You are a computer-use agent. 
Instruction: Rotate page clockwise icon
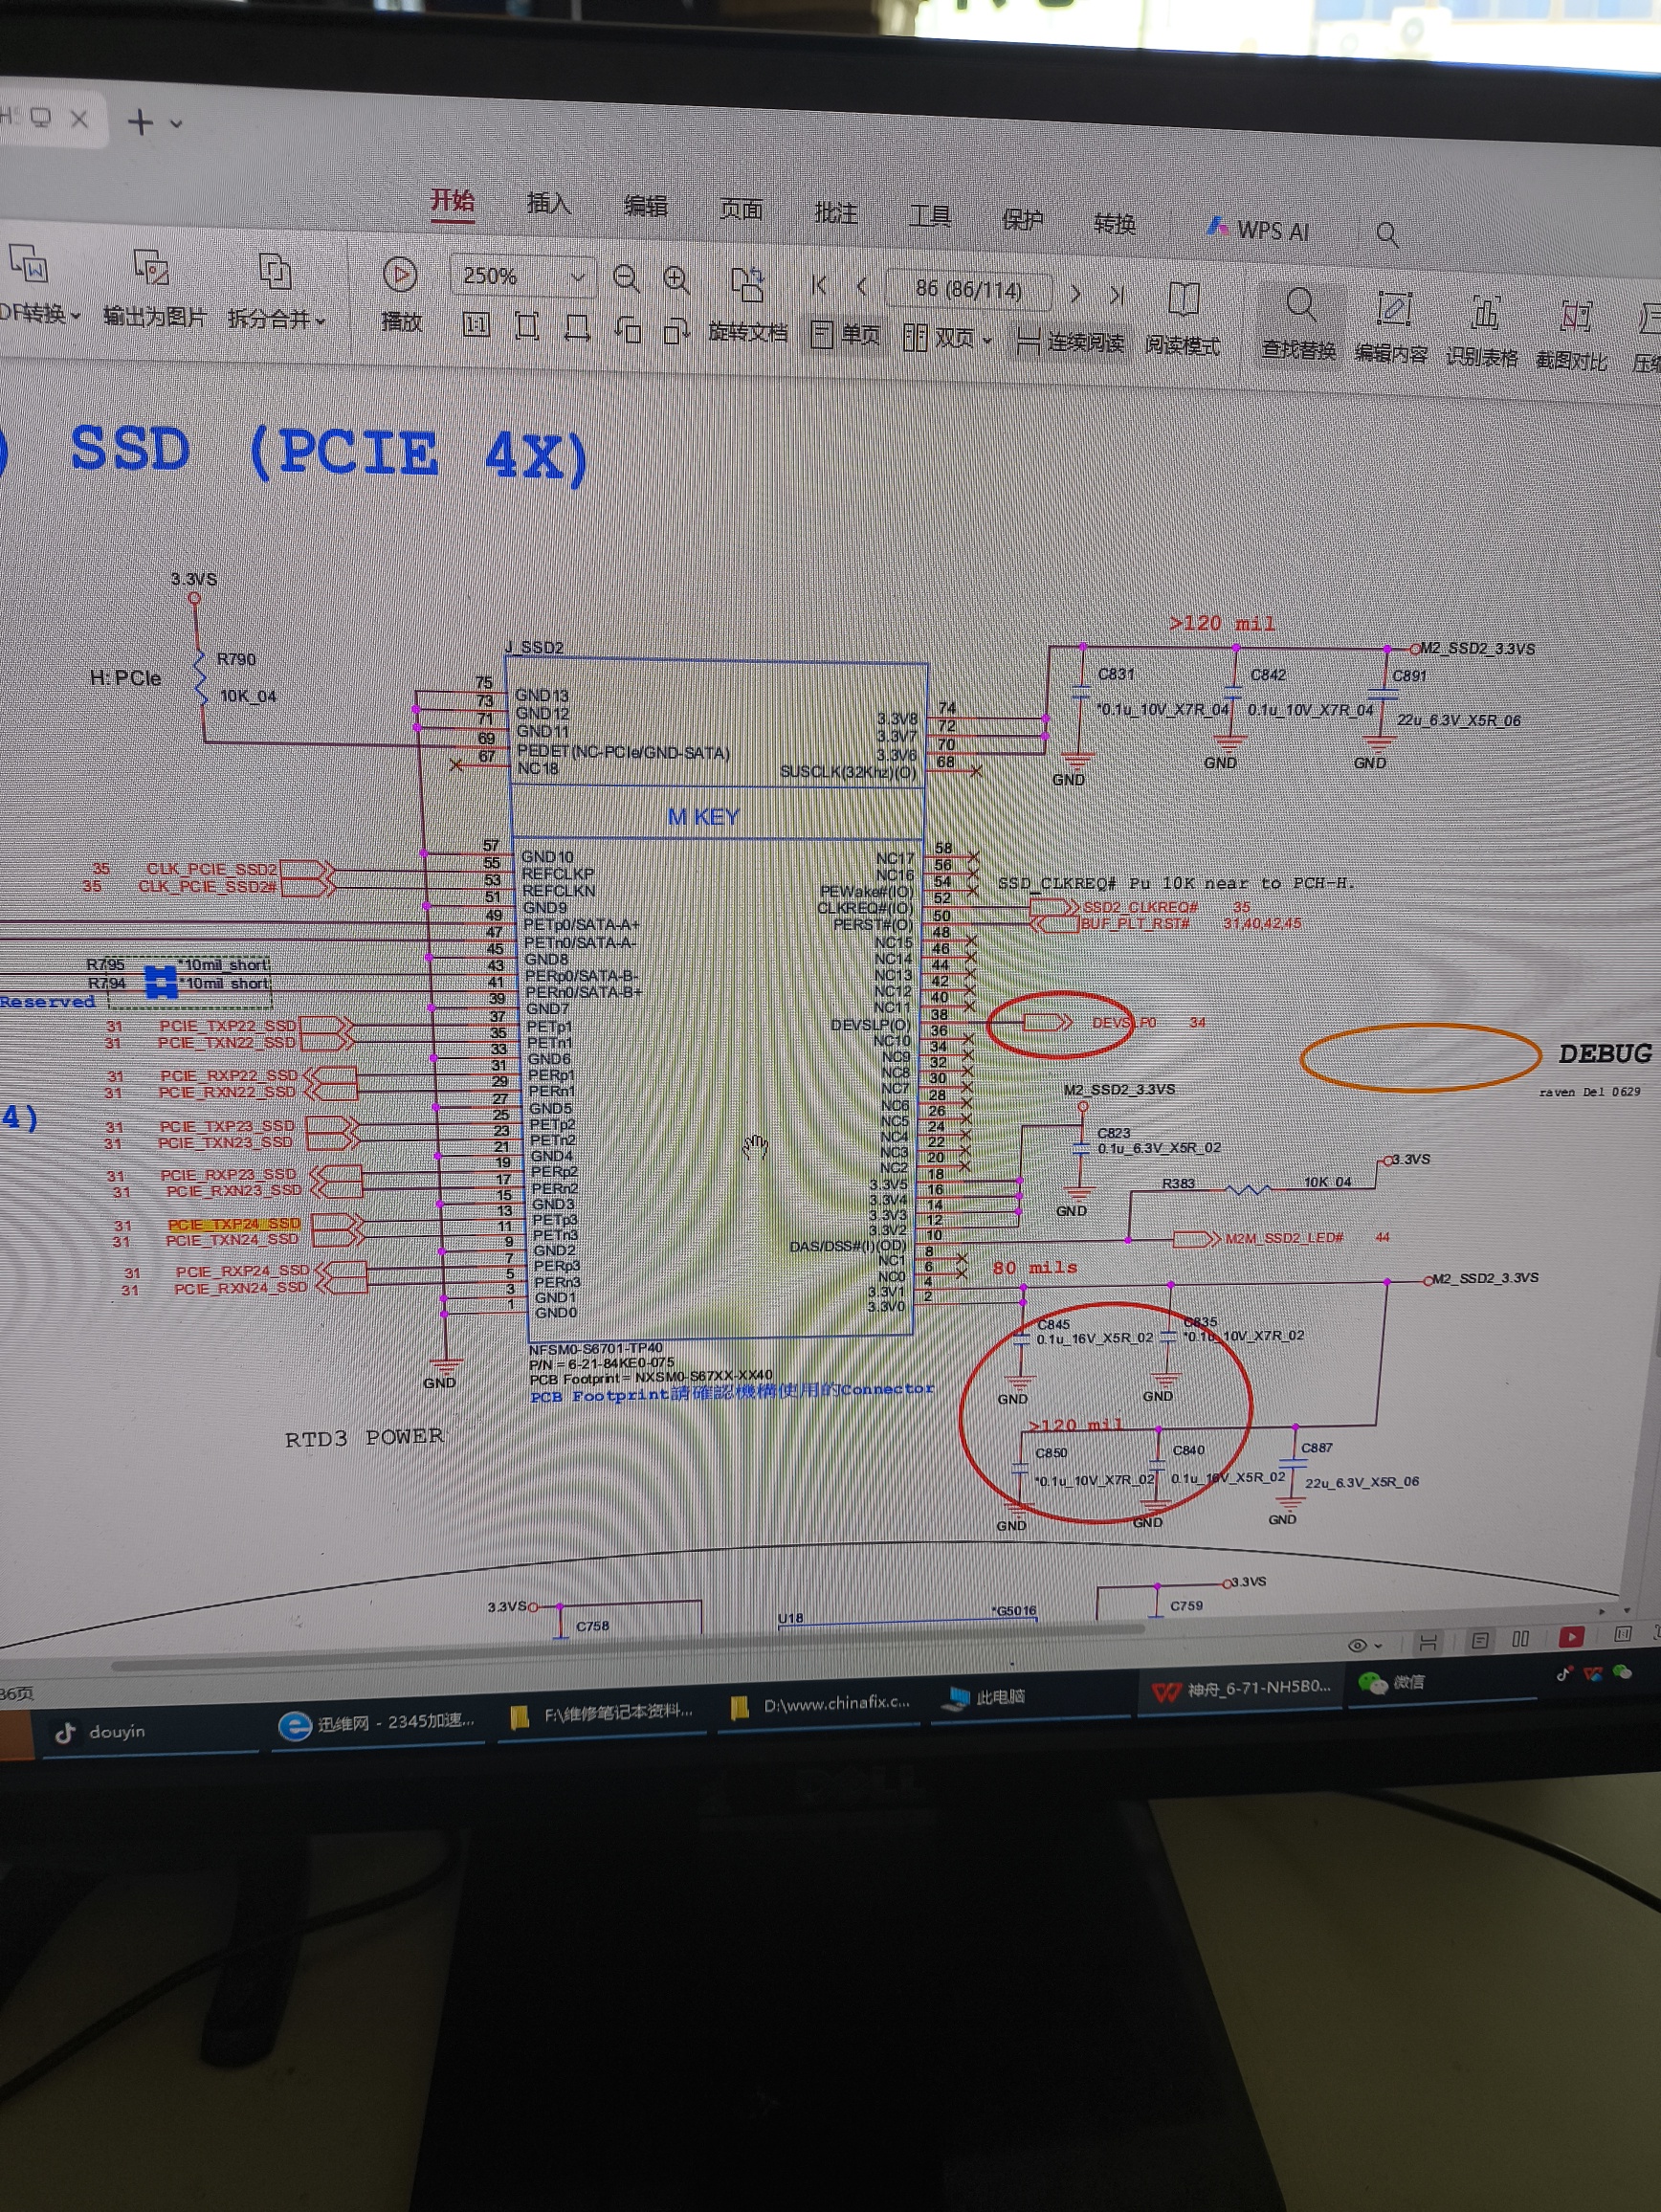tap(677, 331)
